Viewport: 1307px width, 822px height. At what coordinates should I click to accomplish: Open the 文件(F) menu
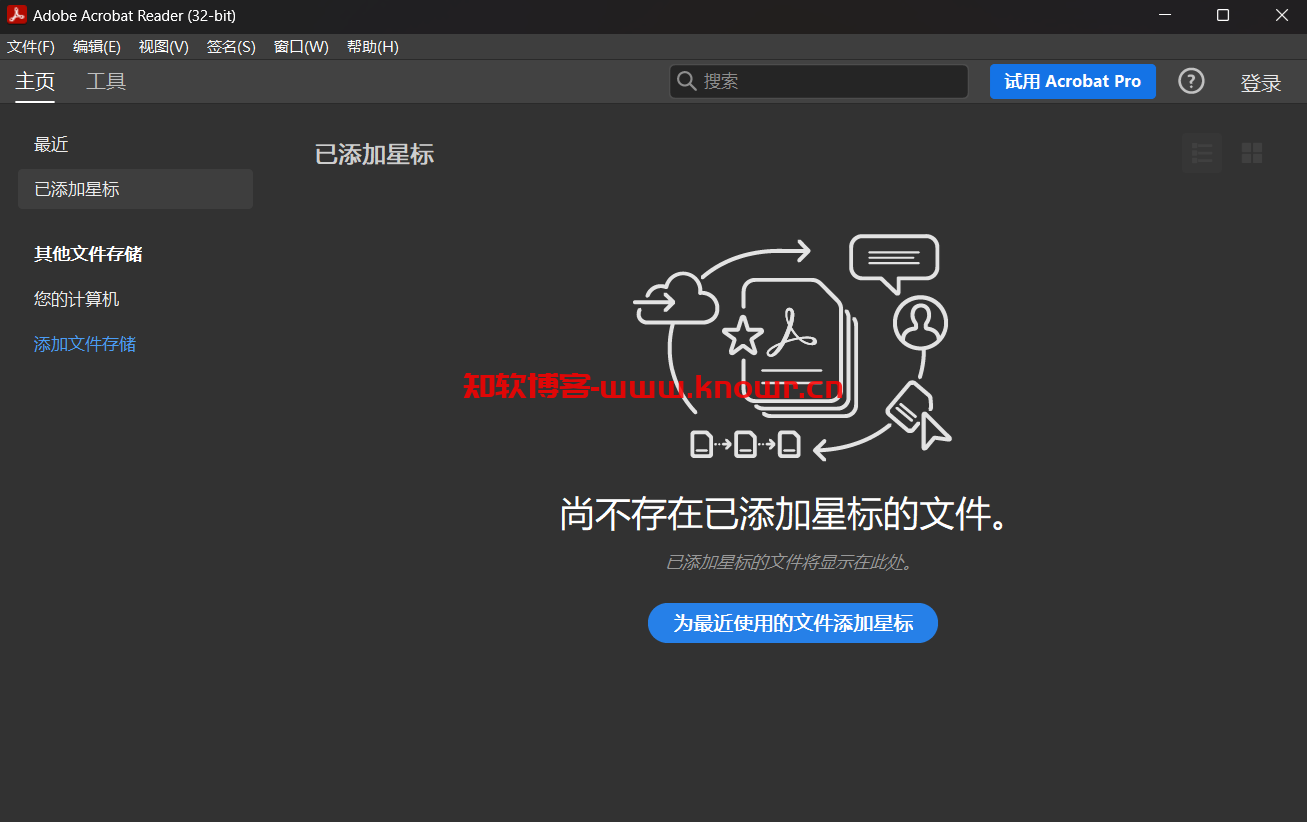(31, 47)
